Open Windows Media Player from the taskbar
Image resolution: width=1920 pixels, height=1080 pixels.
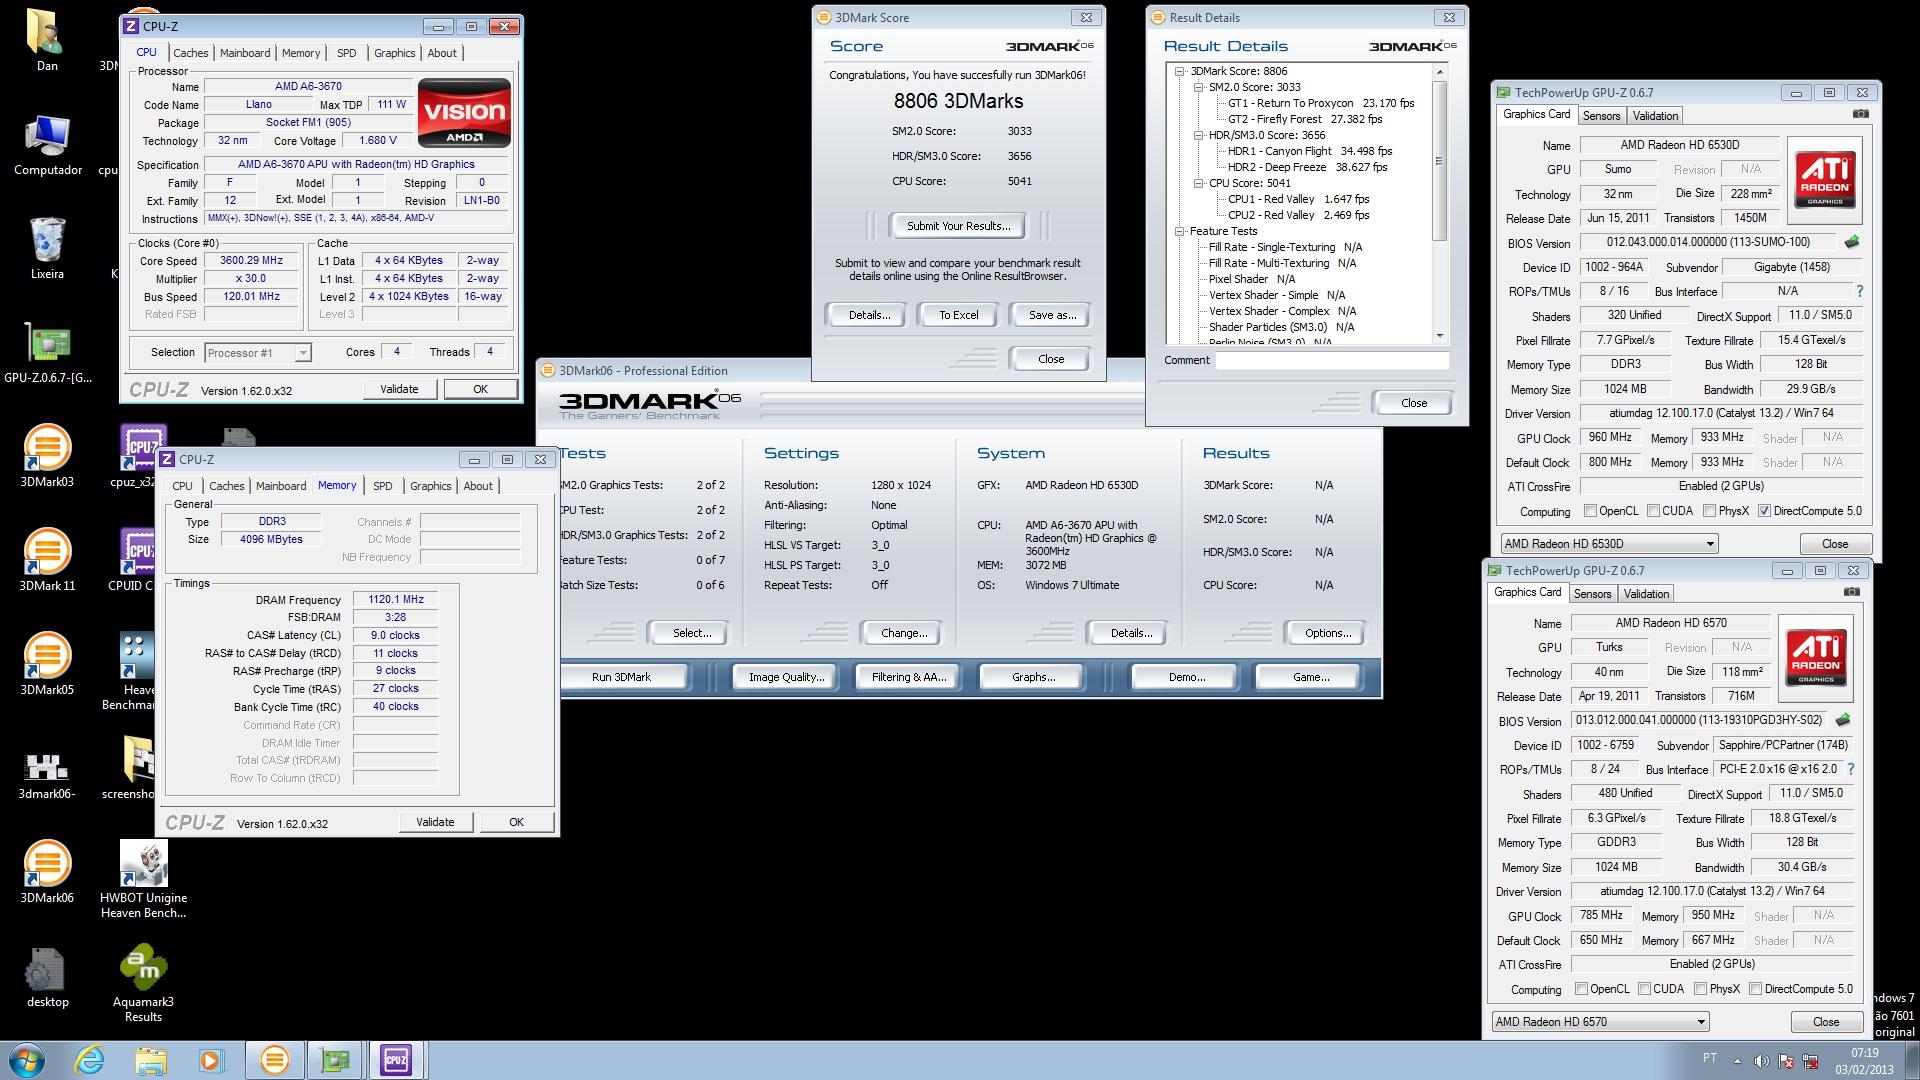point(211,1060)
